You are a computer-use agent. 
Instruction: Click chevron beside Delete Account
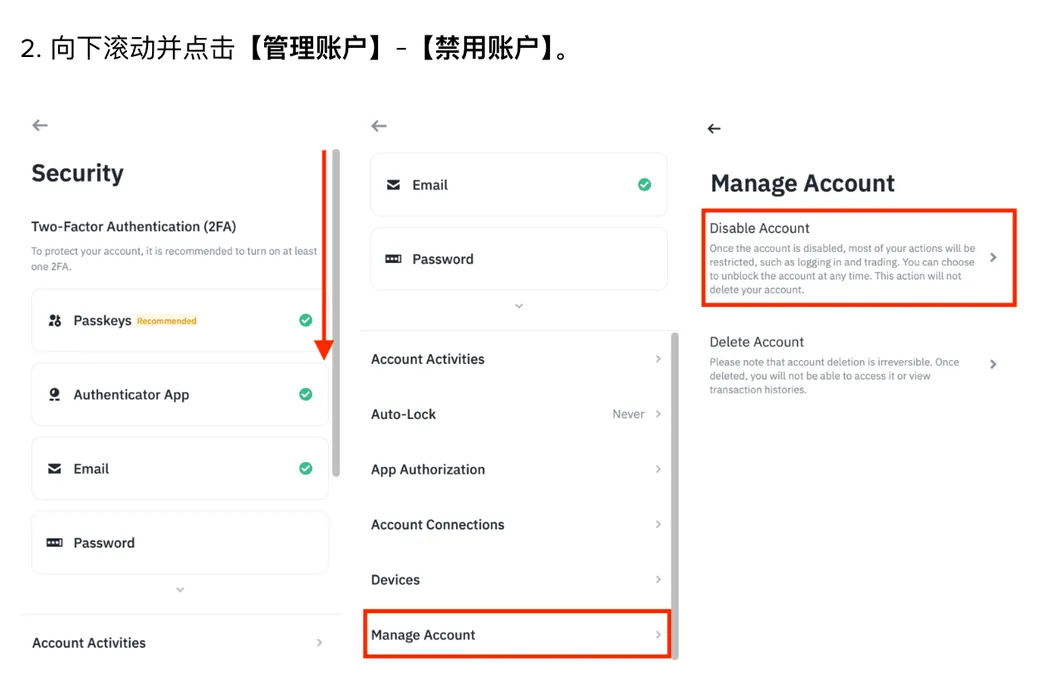coord(993,364)
